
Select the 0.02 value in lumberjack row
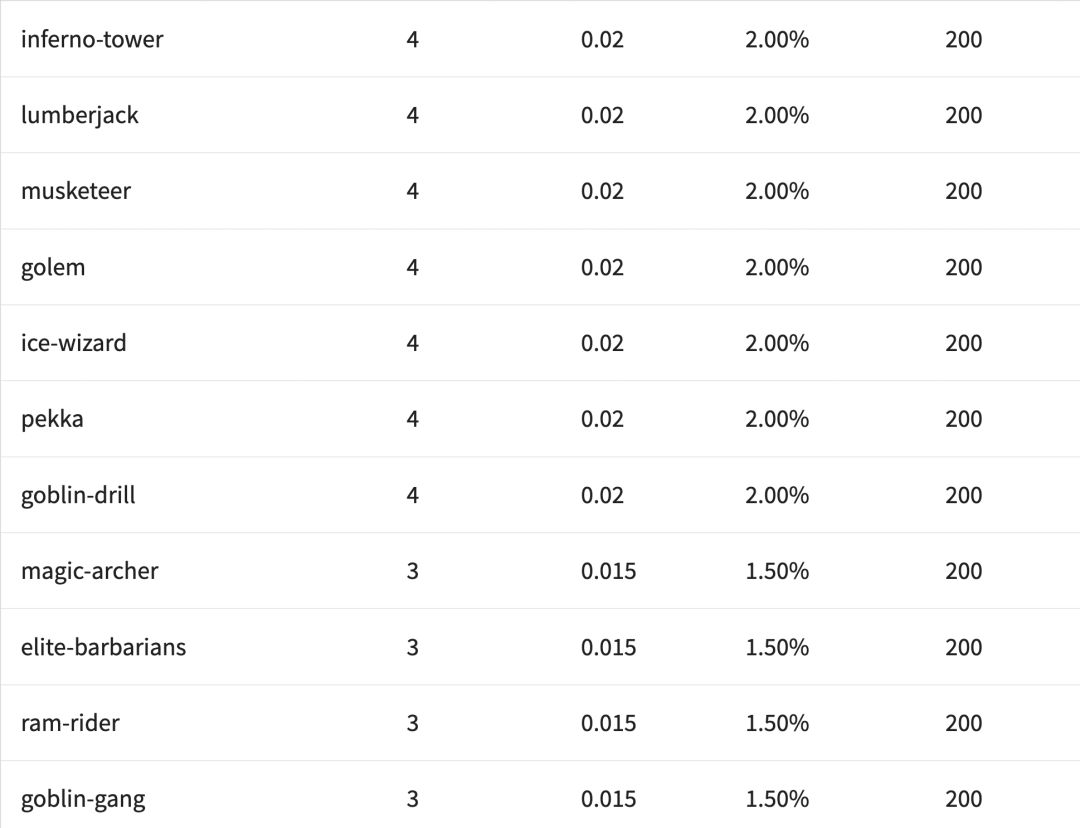(602, 116)
